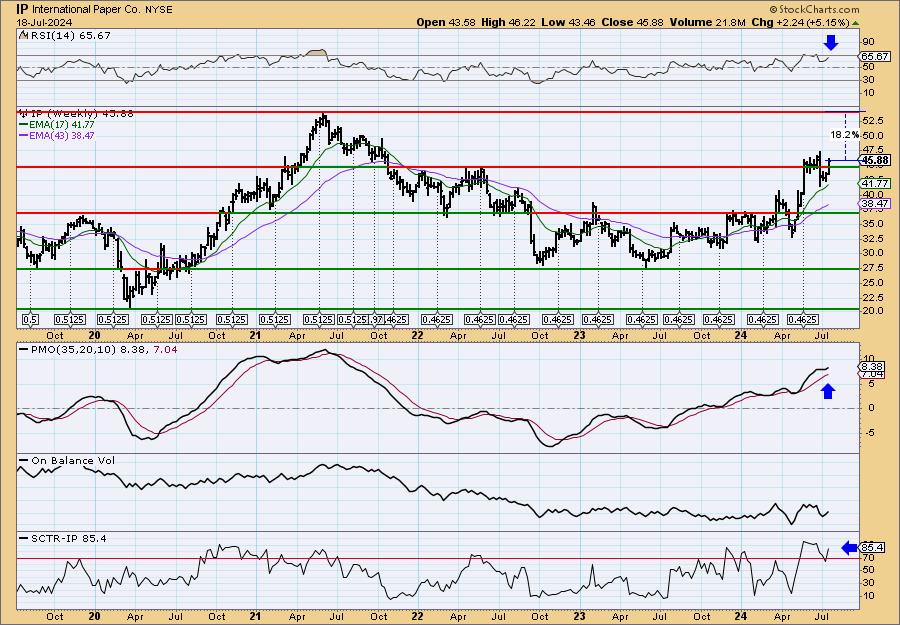Click the PMO legend line symbol
Viewport: 900px width, 625px height.
click(24, 349)
